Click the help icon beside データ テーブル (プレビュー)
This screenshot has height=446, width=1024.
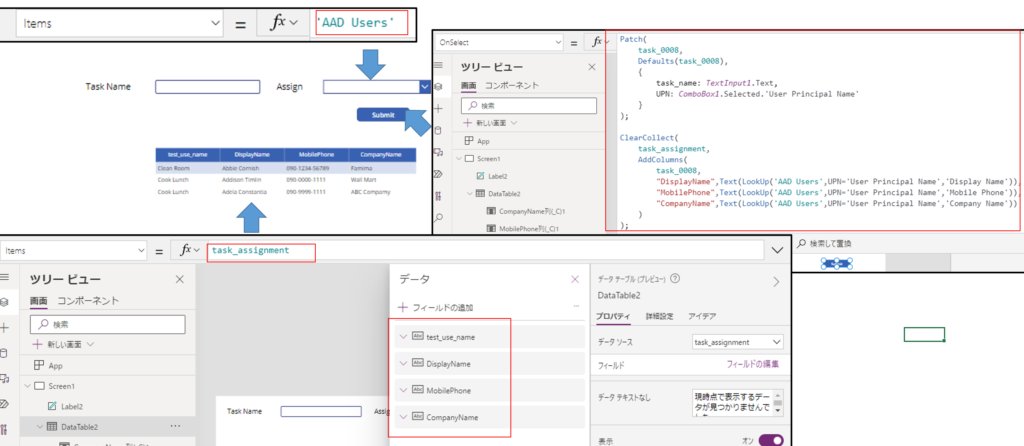tap(676, 280)
